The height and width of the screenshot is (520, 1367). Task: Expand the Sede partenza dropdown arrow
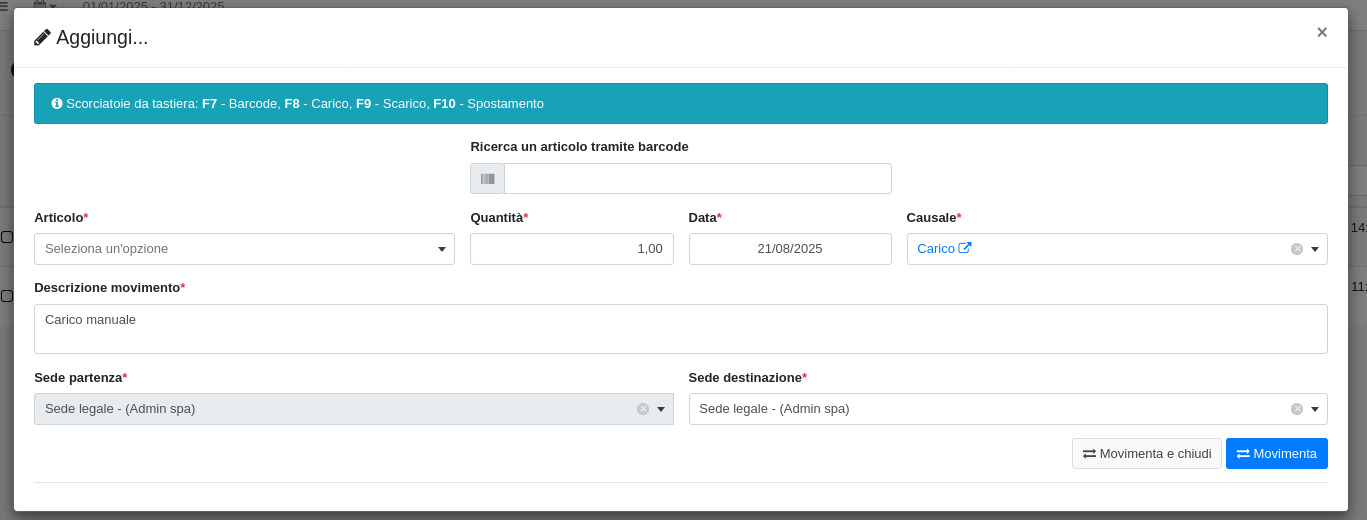tap(661, 409)
